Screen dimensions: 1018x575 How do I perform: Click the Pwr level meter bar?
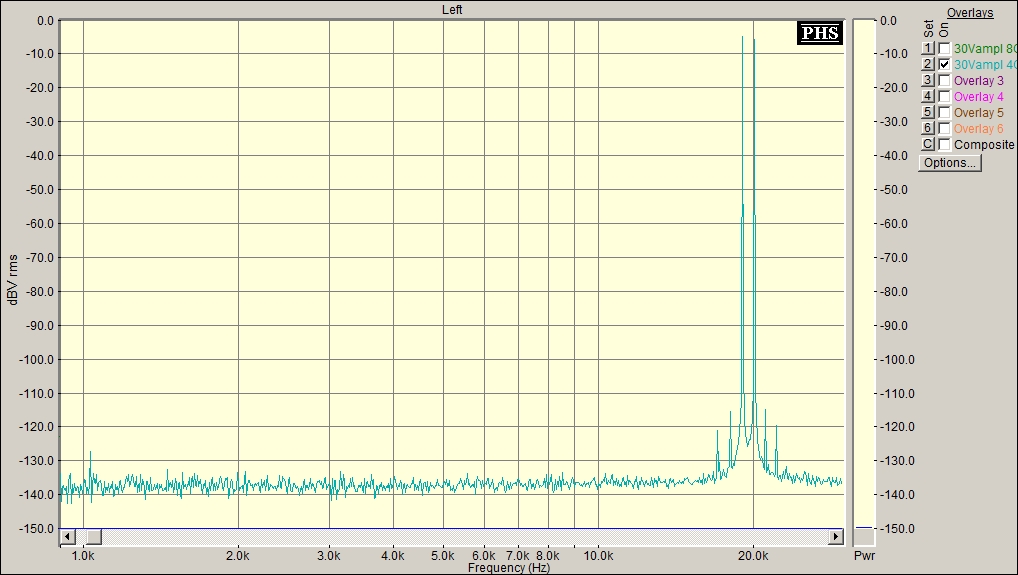tap(863, 277)
